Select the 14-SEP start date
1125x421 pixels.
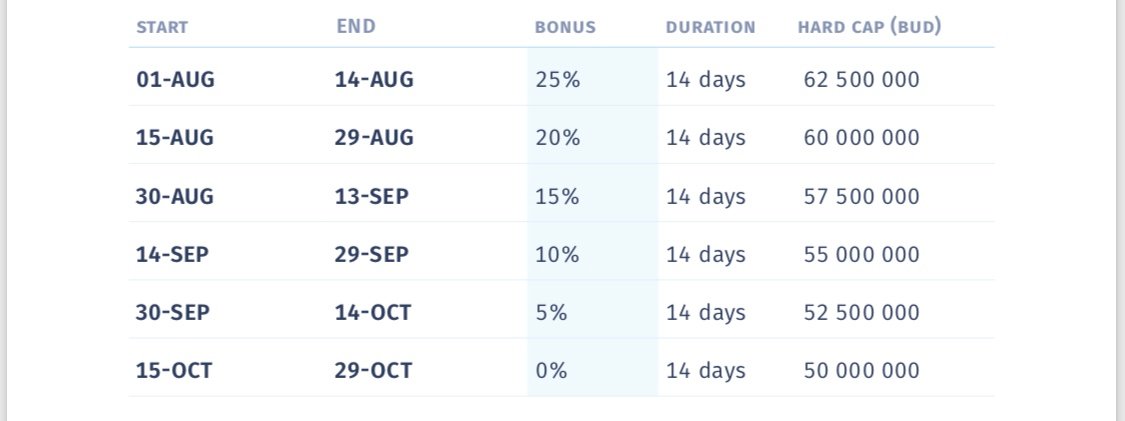[172, 255]
